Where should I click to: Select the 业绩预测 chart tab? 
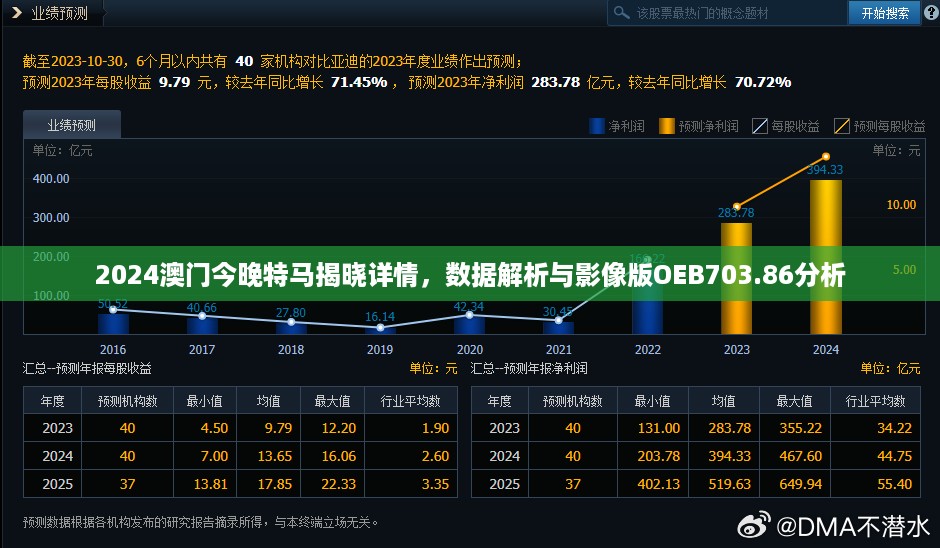pyautogui.click(x=72, y=125)
